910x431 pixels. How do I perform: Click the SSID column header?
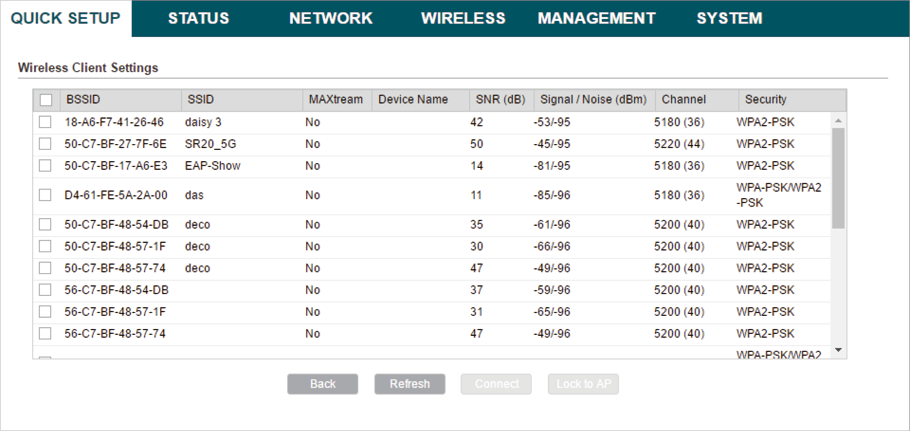[200, 100]
